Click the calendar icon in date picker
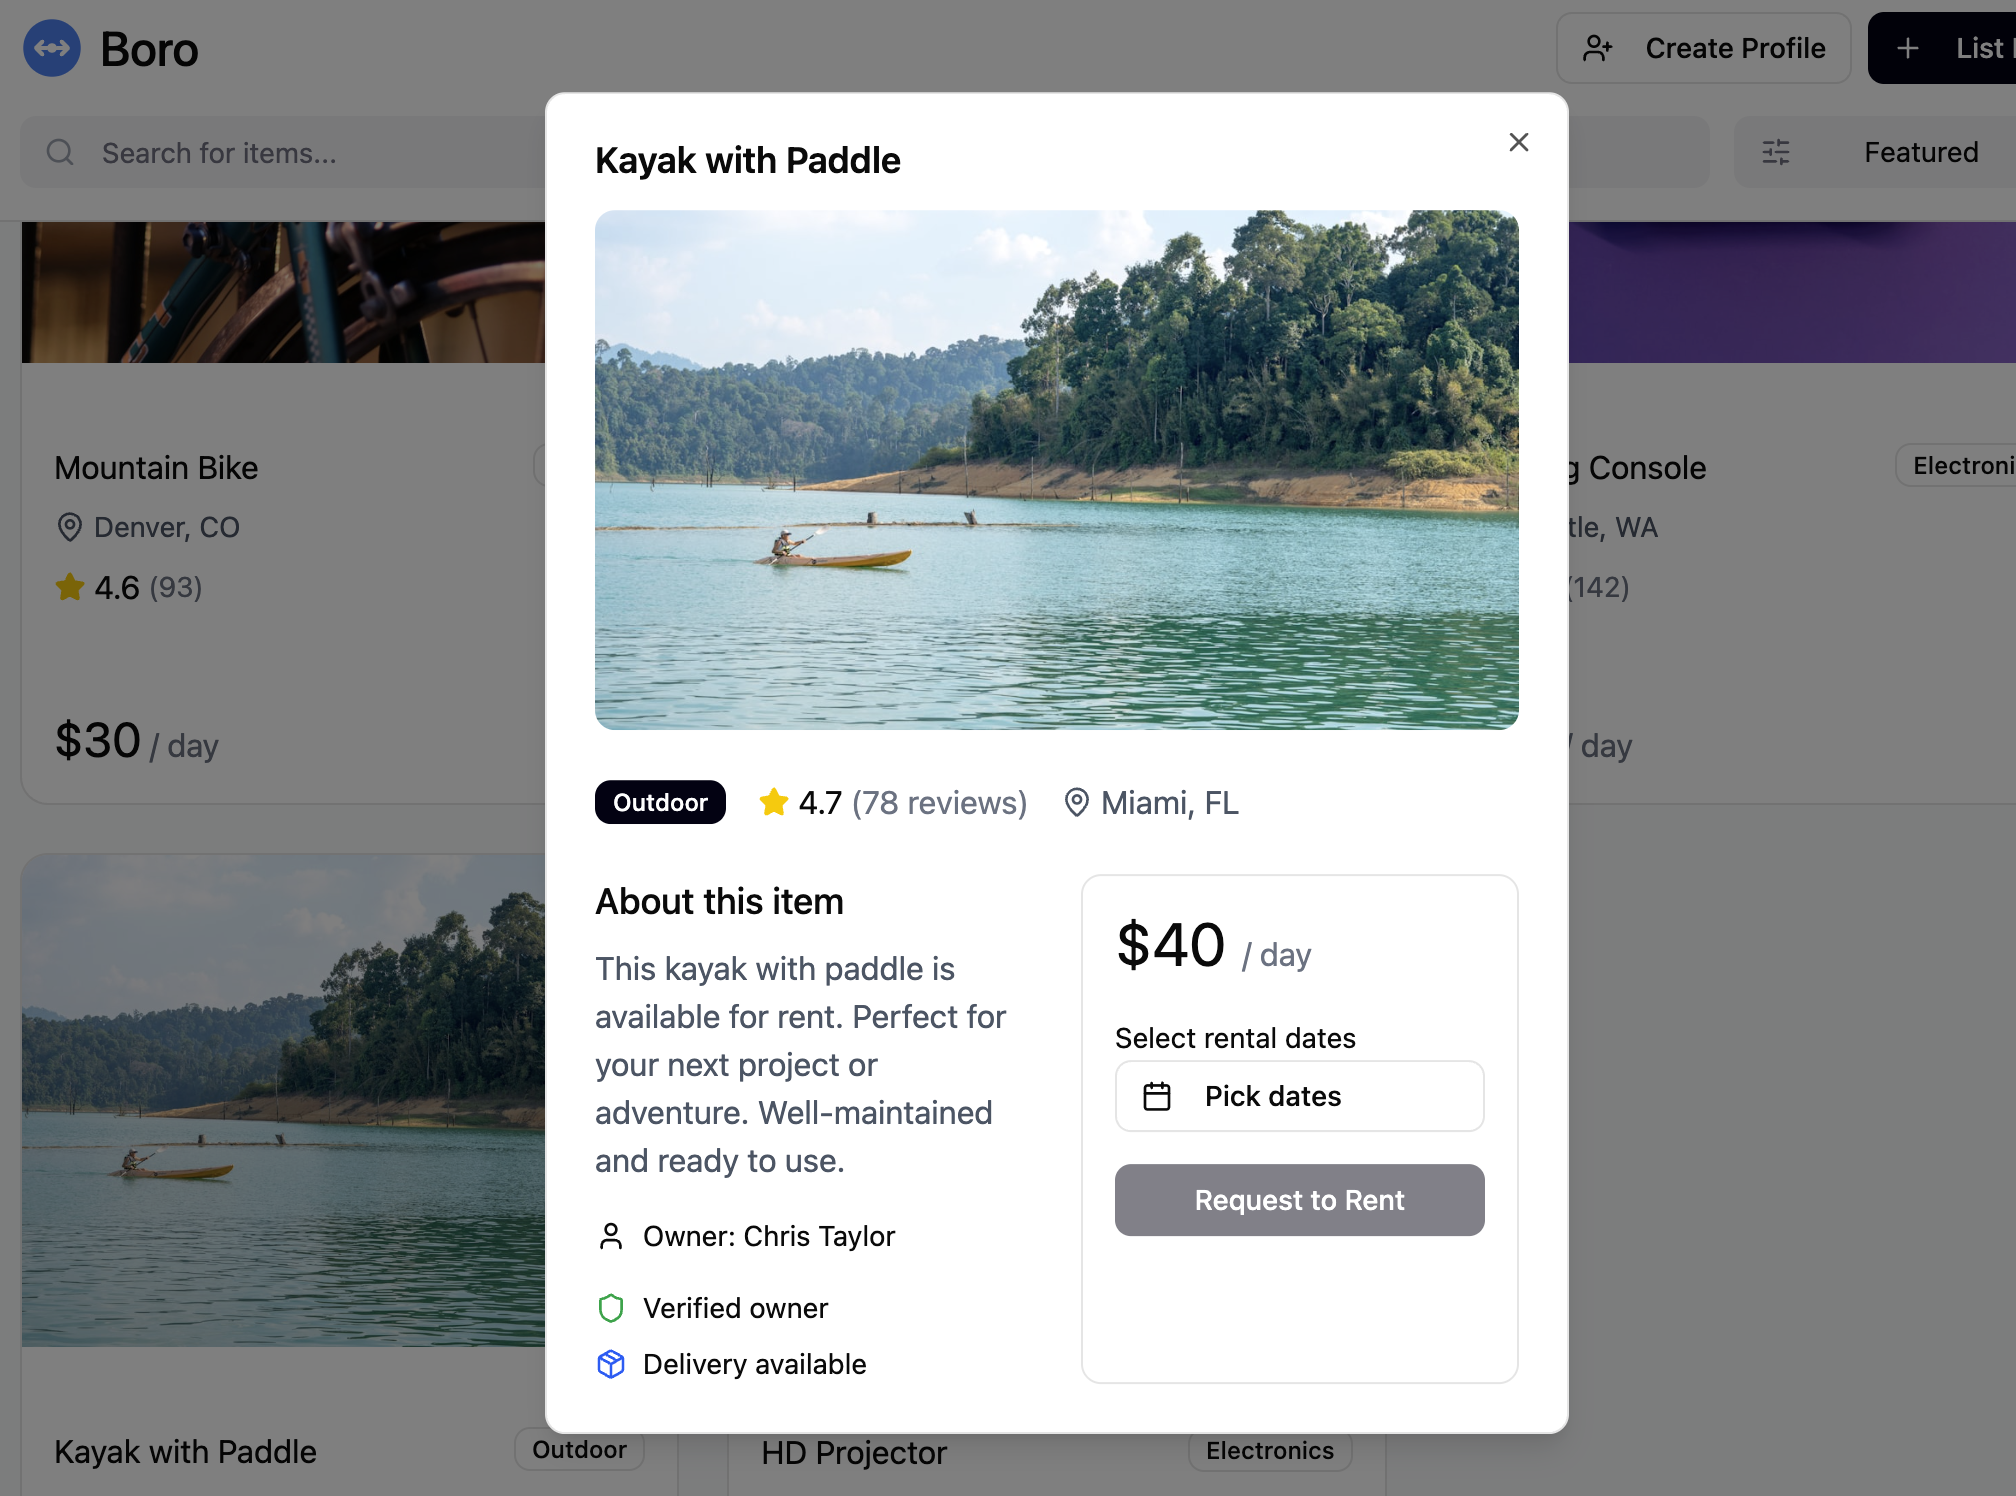The height and width of the screenshot is (1496, 2016). click(1157, 1096)
